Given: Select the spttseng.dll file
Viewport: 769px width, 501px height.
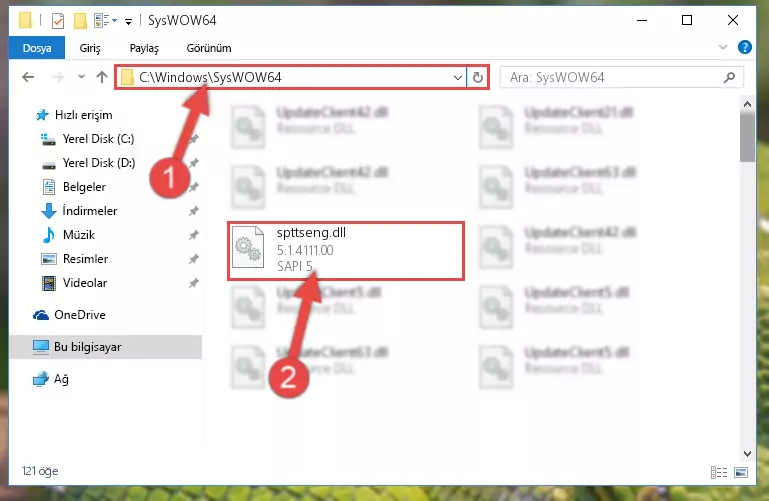Looking at the screenshot, I should pyautogui.click(x=346, y=250).
